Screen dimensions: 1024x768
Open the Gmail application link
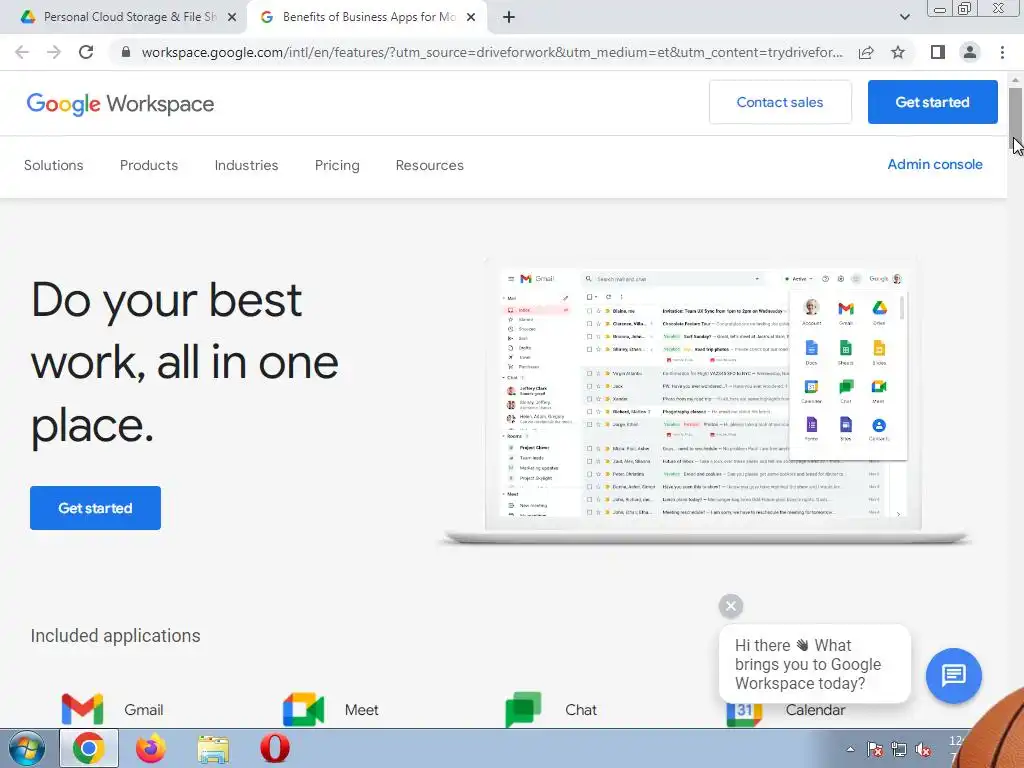(144, 710)
